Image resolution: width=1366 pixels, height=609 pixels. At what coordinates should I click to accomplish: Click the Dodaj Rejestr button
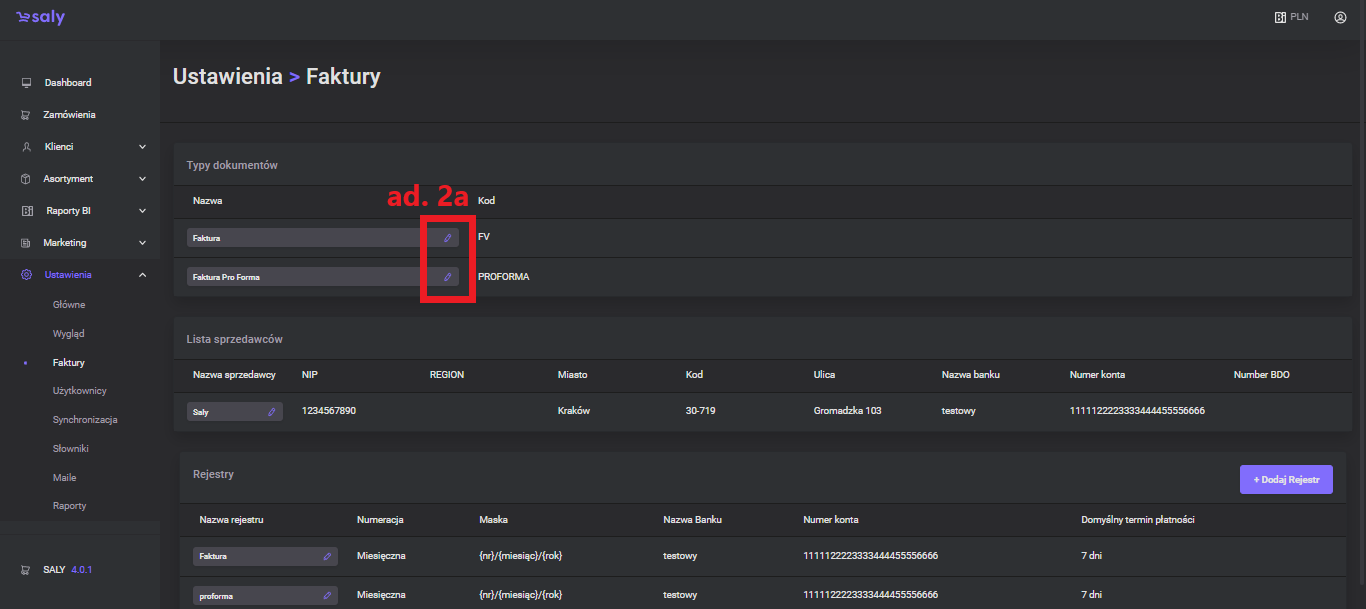(1286, 480)
